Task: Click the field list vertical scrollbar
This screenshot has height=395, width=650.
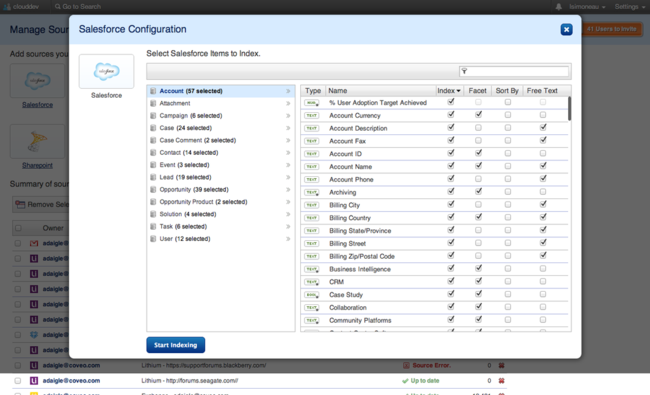Action: [x=569, y=109]
